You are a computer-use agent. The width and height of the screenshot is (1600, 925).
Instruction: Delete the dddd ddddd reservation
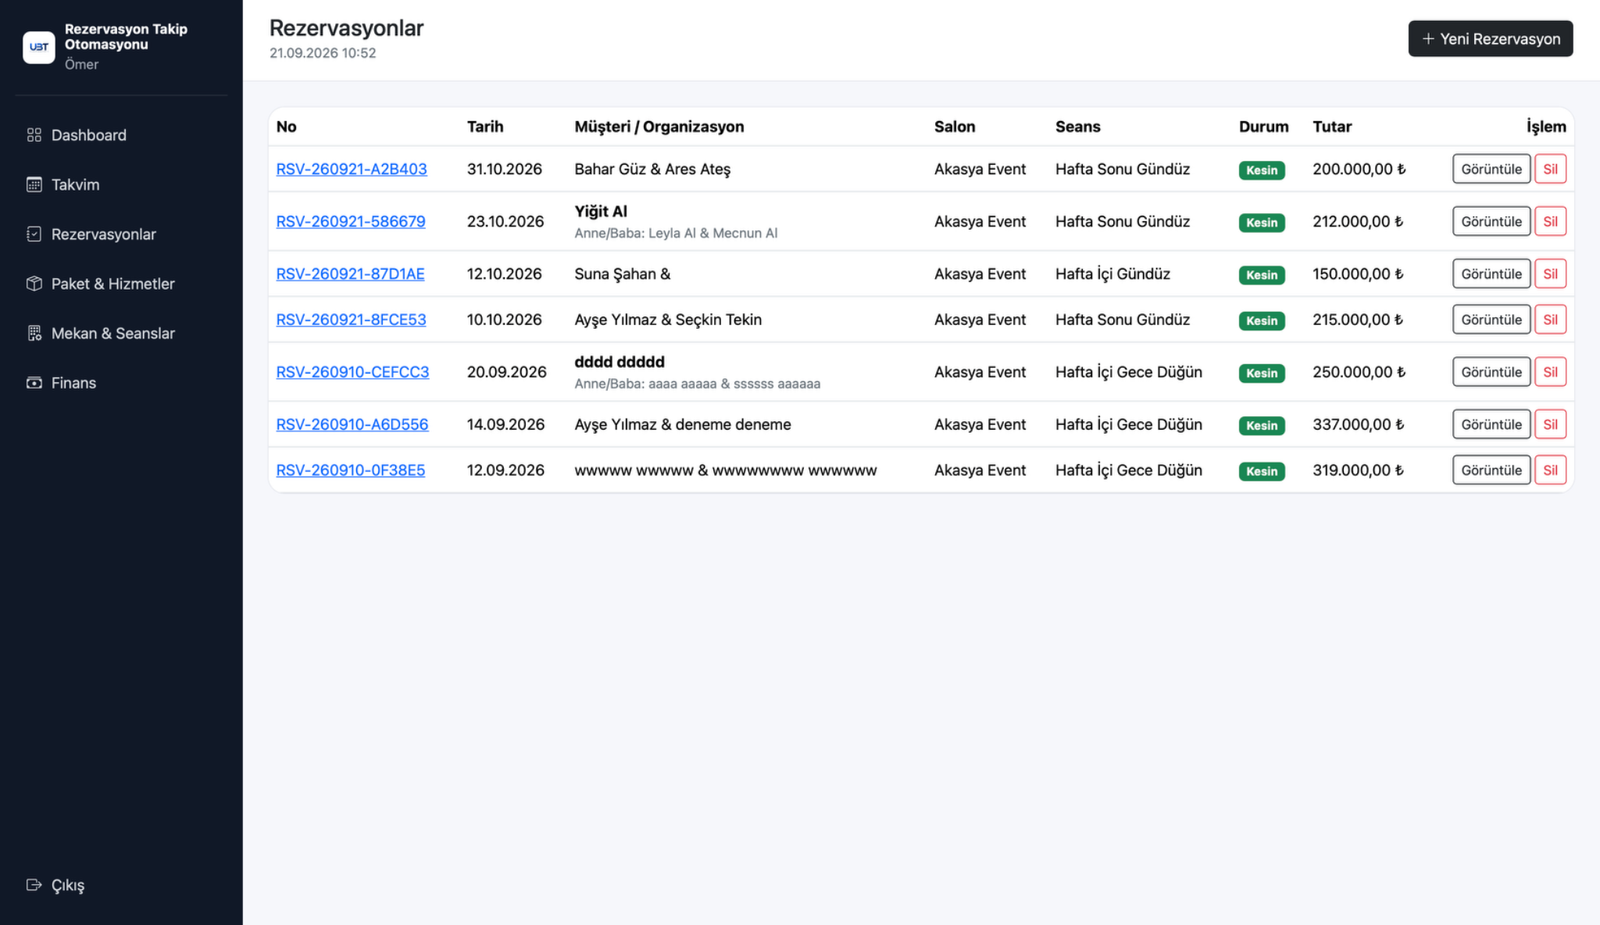point(1550,372)
